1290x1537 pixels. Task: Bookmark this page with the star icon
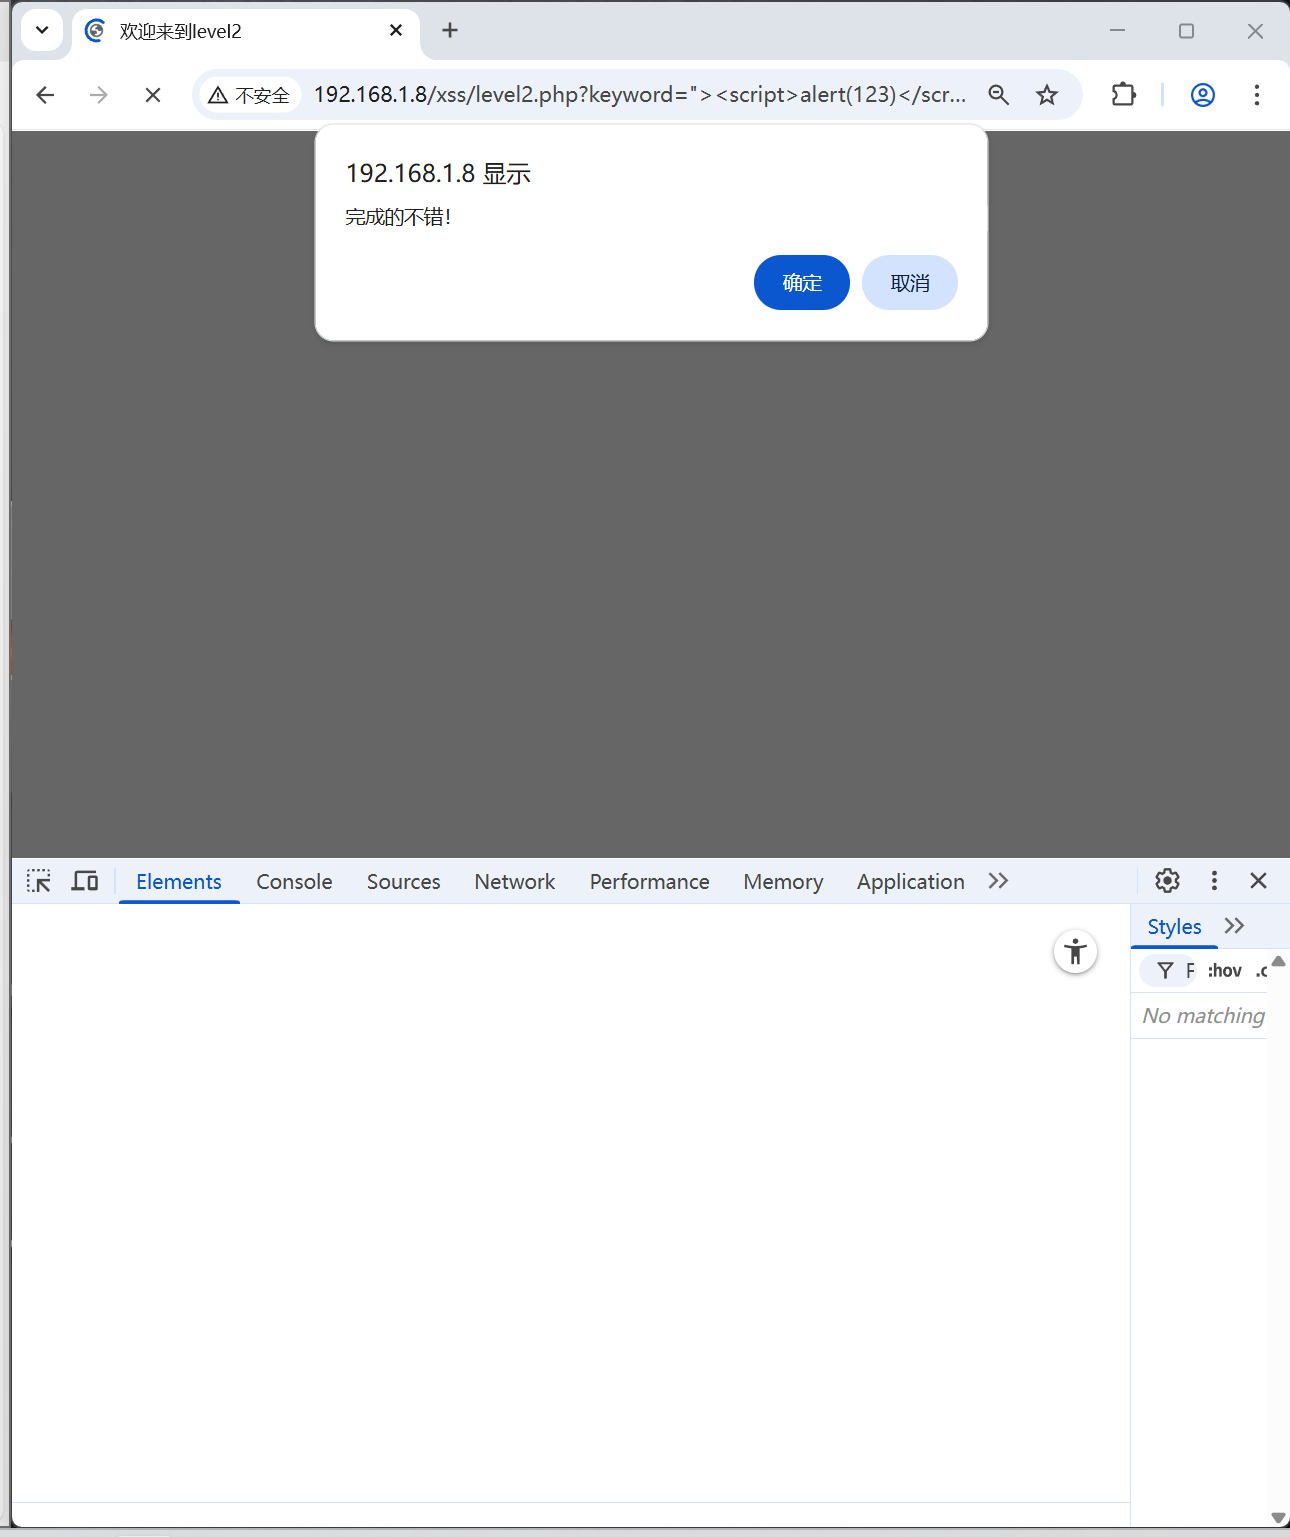tap(1046, 94)
